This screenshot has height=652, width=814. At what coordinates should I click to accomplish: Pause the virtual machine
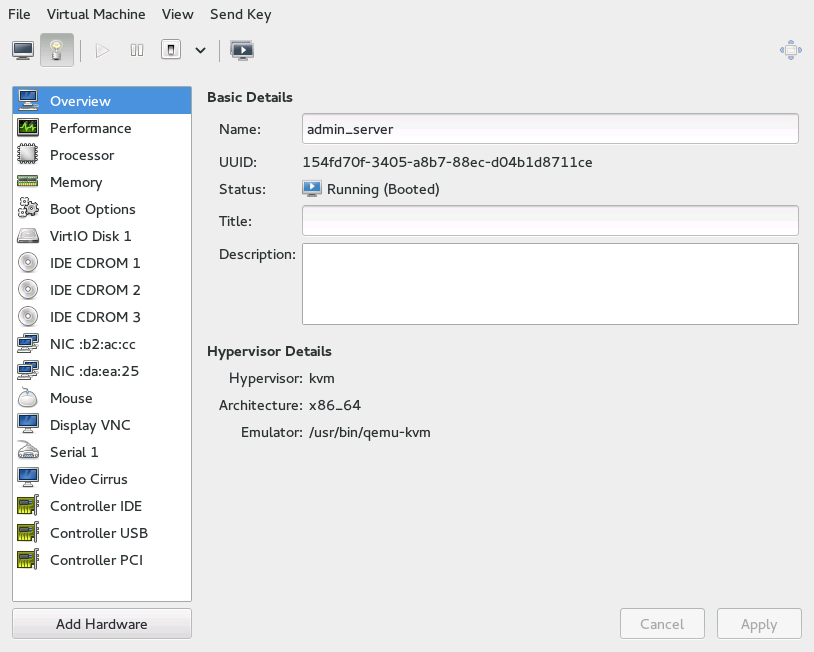click(137, 50)
